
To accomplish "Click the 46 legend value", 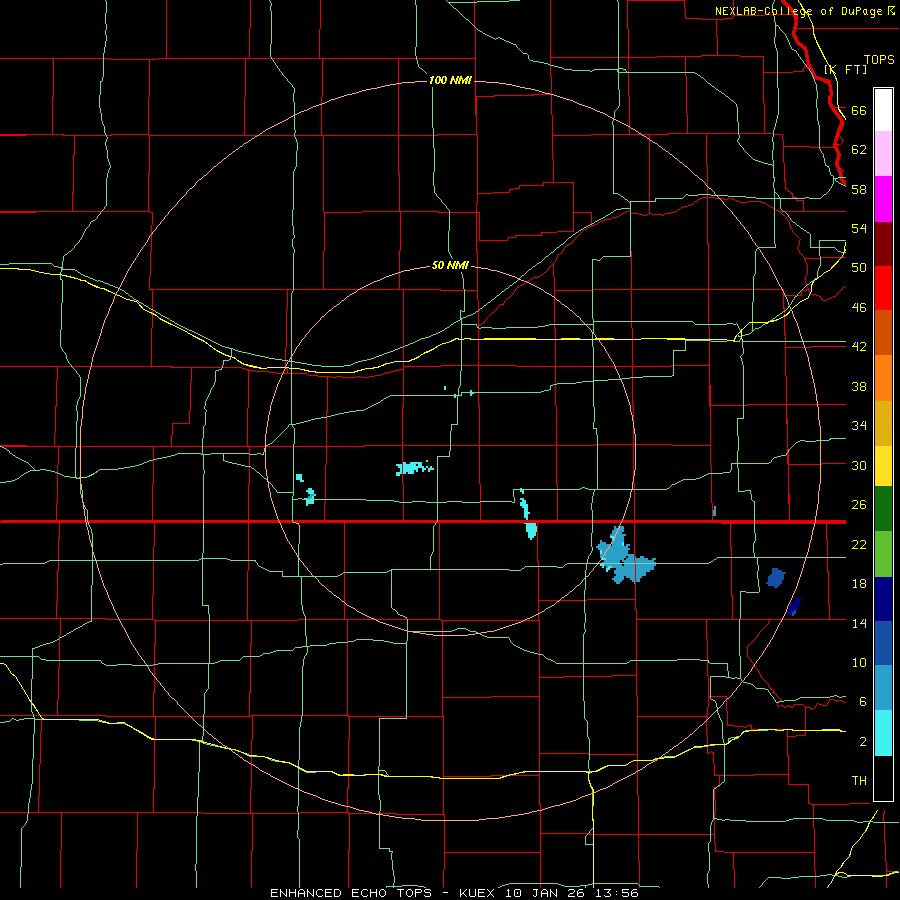I will point(859,308).
